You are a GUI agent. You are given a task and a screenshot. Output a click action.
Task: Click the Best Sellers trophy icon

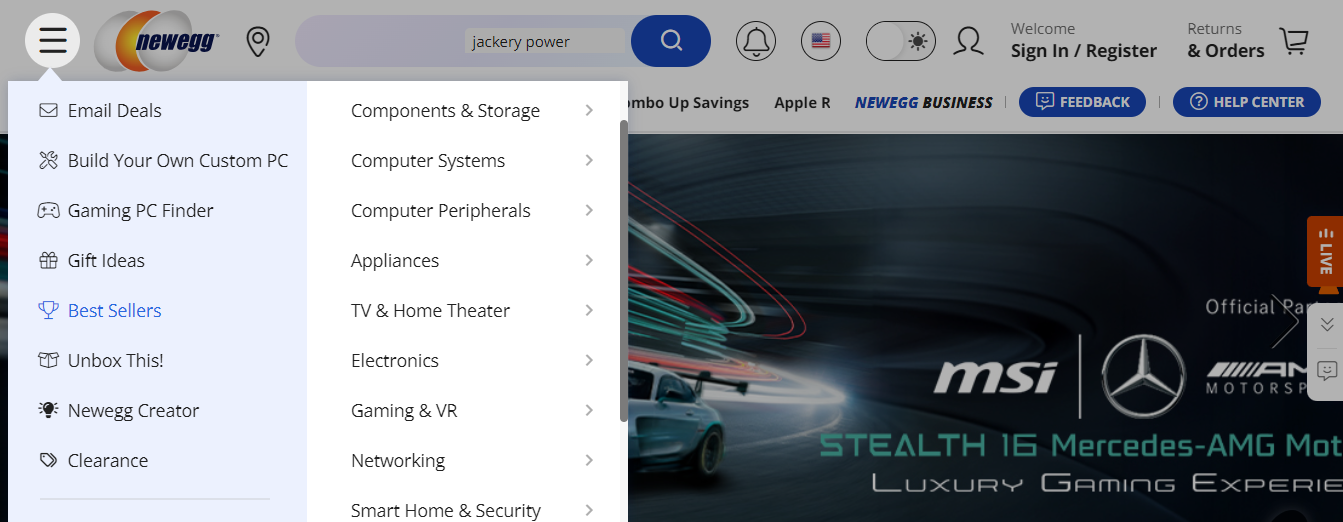pos(48,310)
